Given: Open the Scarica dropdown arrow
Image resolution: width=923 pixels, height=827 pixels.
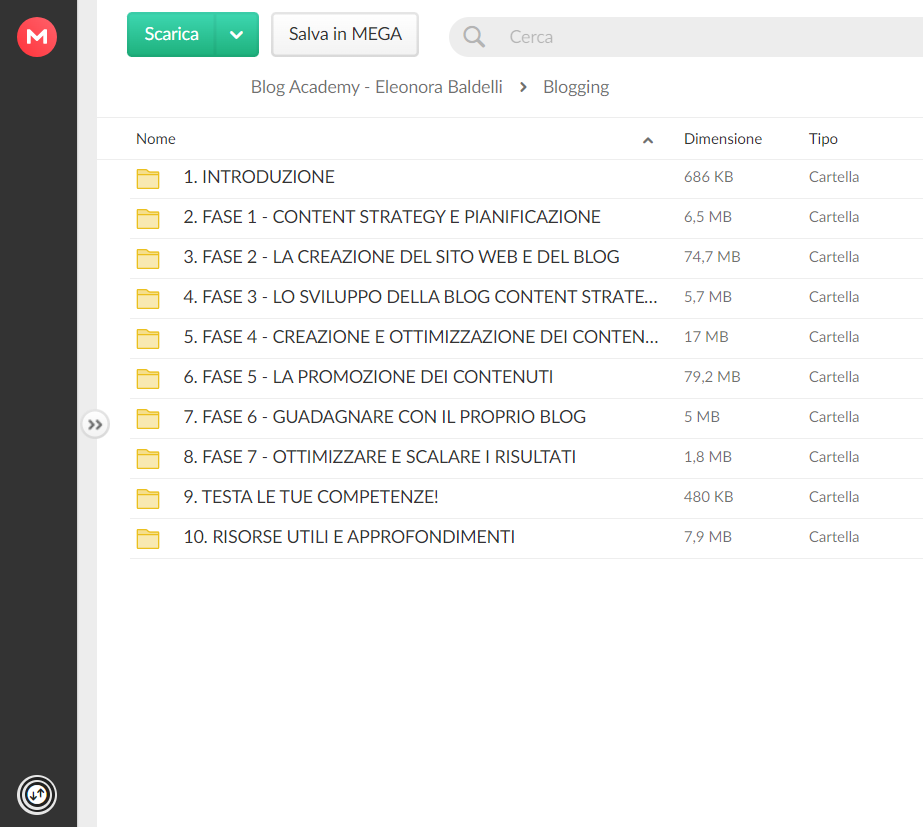Looking at the screenshot, I should click(x=237, y=35).
